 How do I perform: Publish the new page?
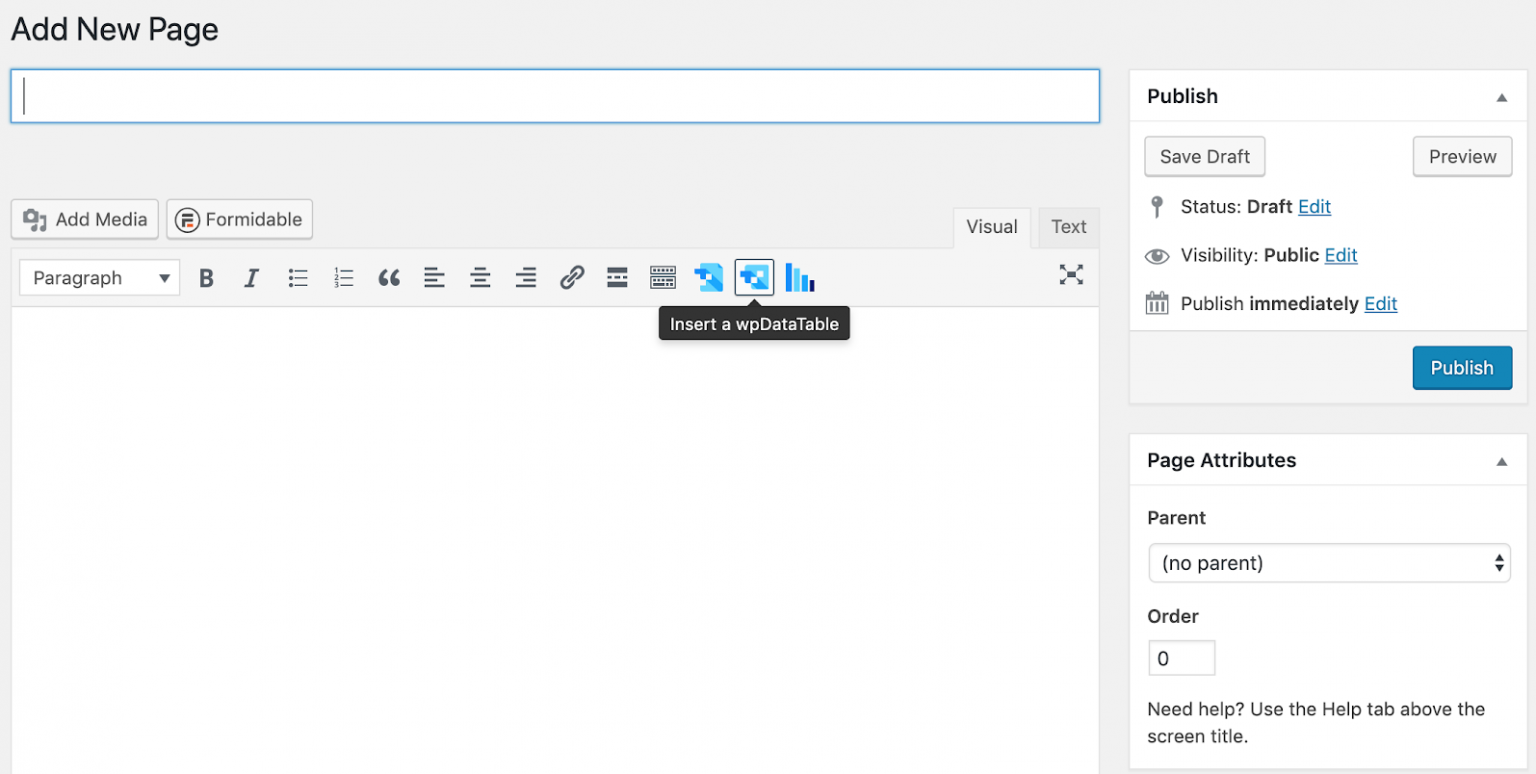click(1462, 368)
